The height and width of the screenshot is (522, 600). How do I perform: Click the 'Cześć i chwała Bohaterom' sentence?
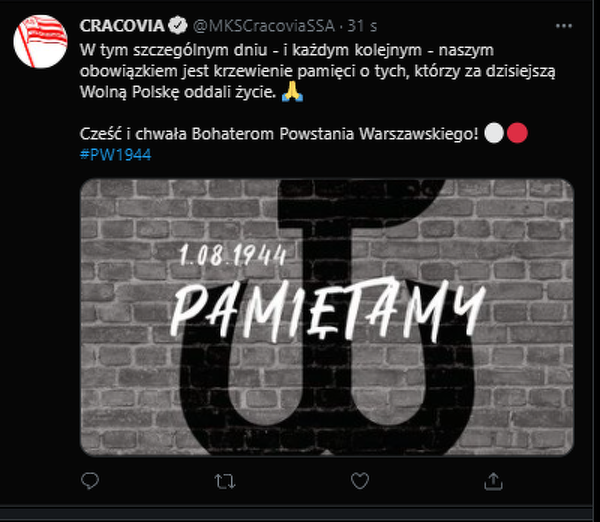[x=279, y=134]
